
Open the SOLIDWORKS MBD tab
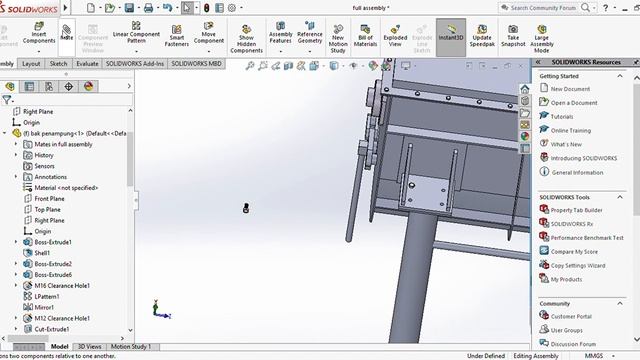(x=196, y=64)
